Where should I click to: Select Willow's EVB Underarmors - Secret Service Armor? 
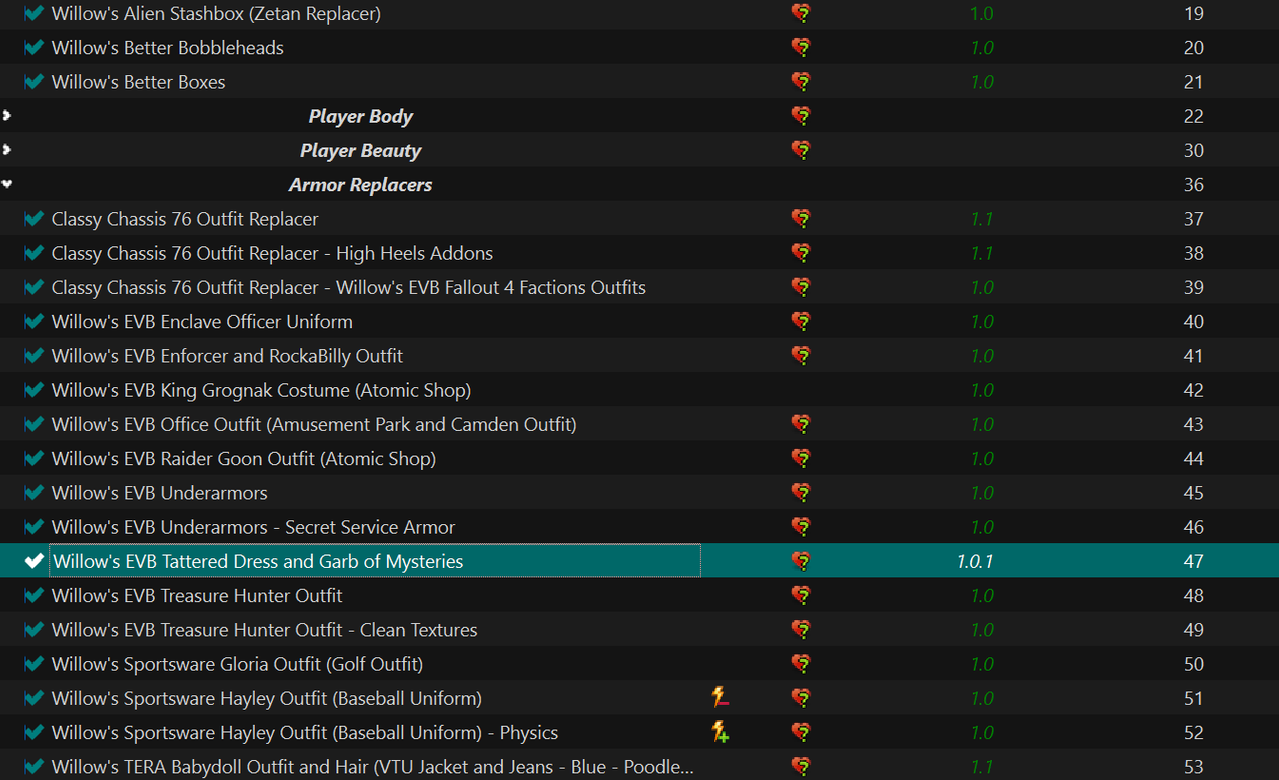click(253, 527)
